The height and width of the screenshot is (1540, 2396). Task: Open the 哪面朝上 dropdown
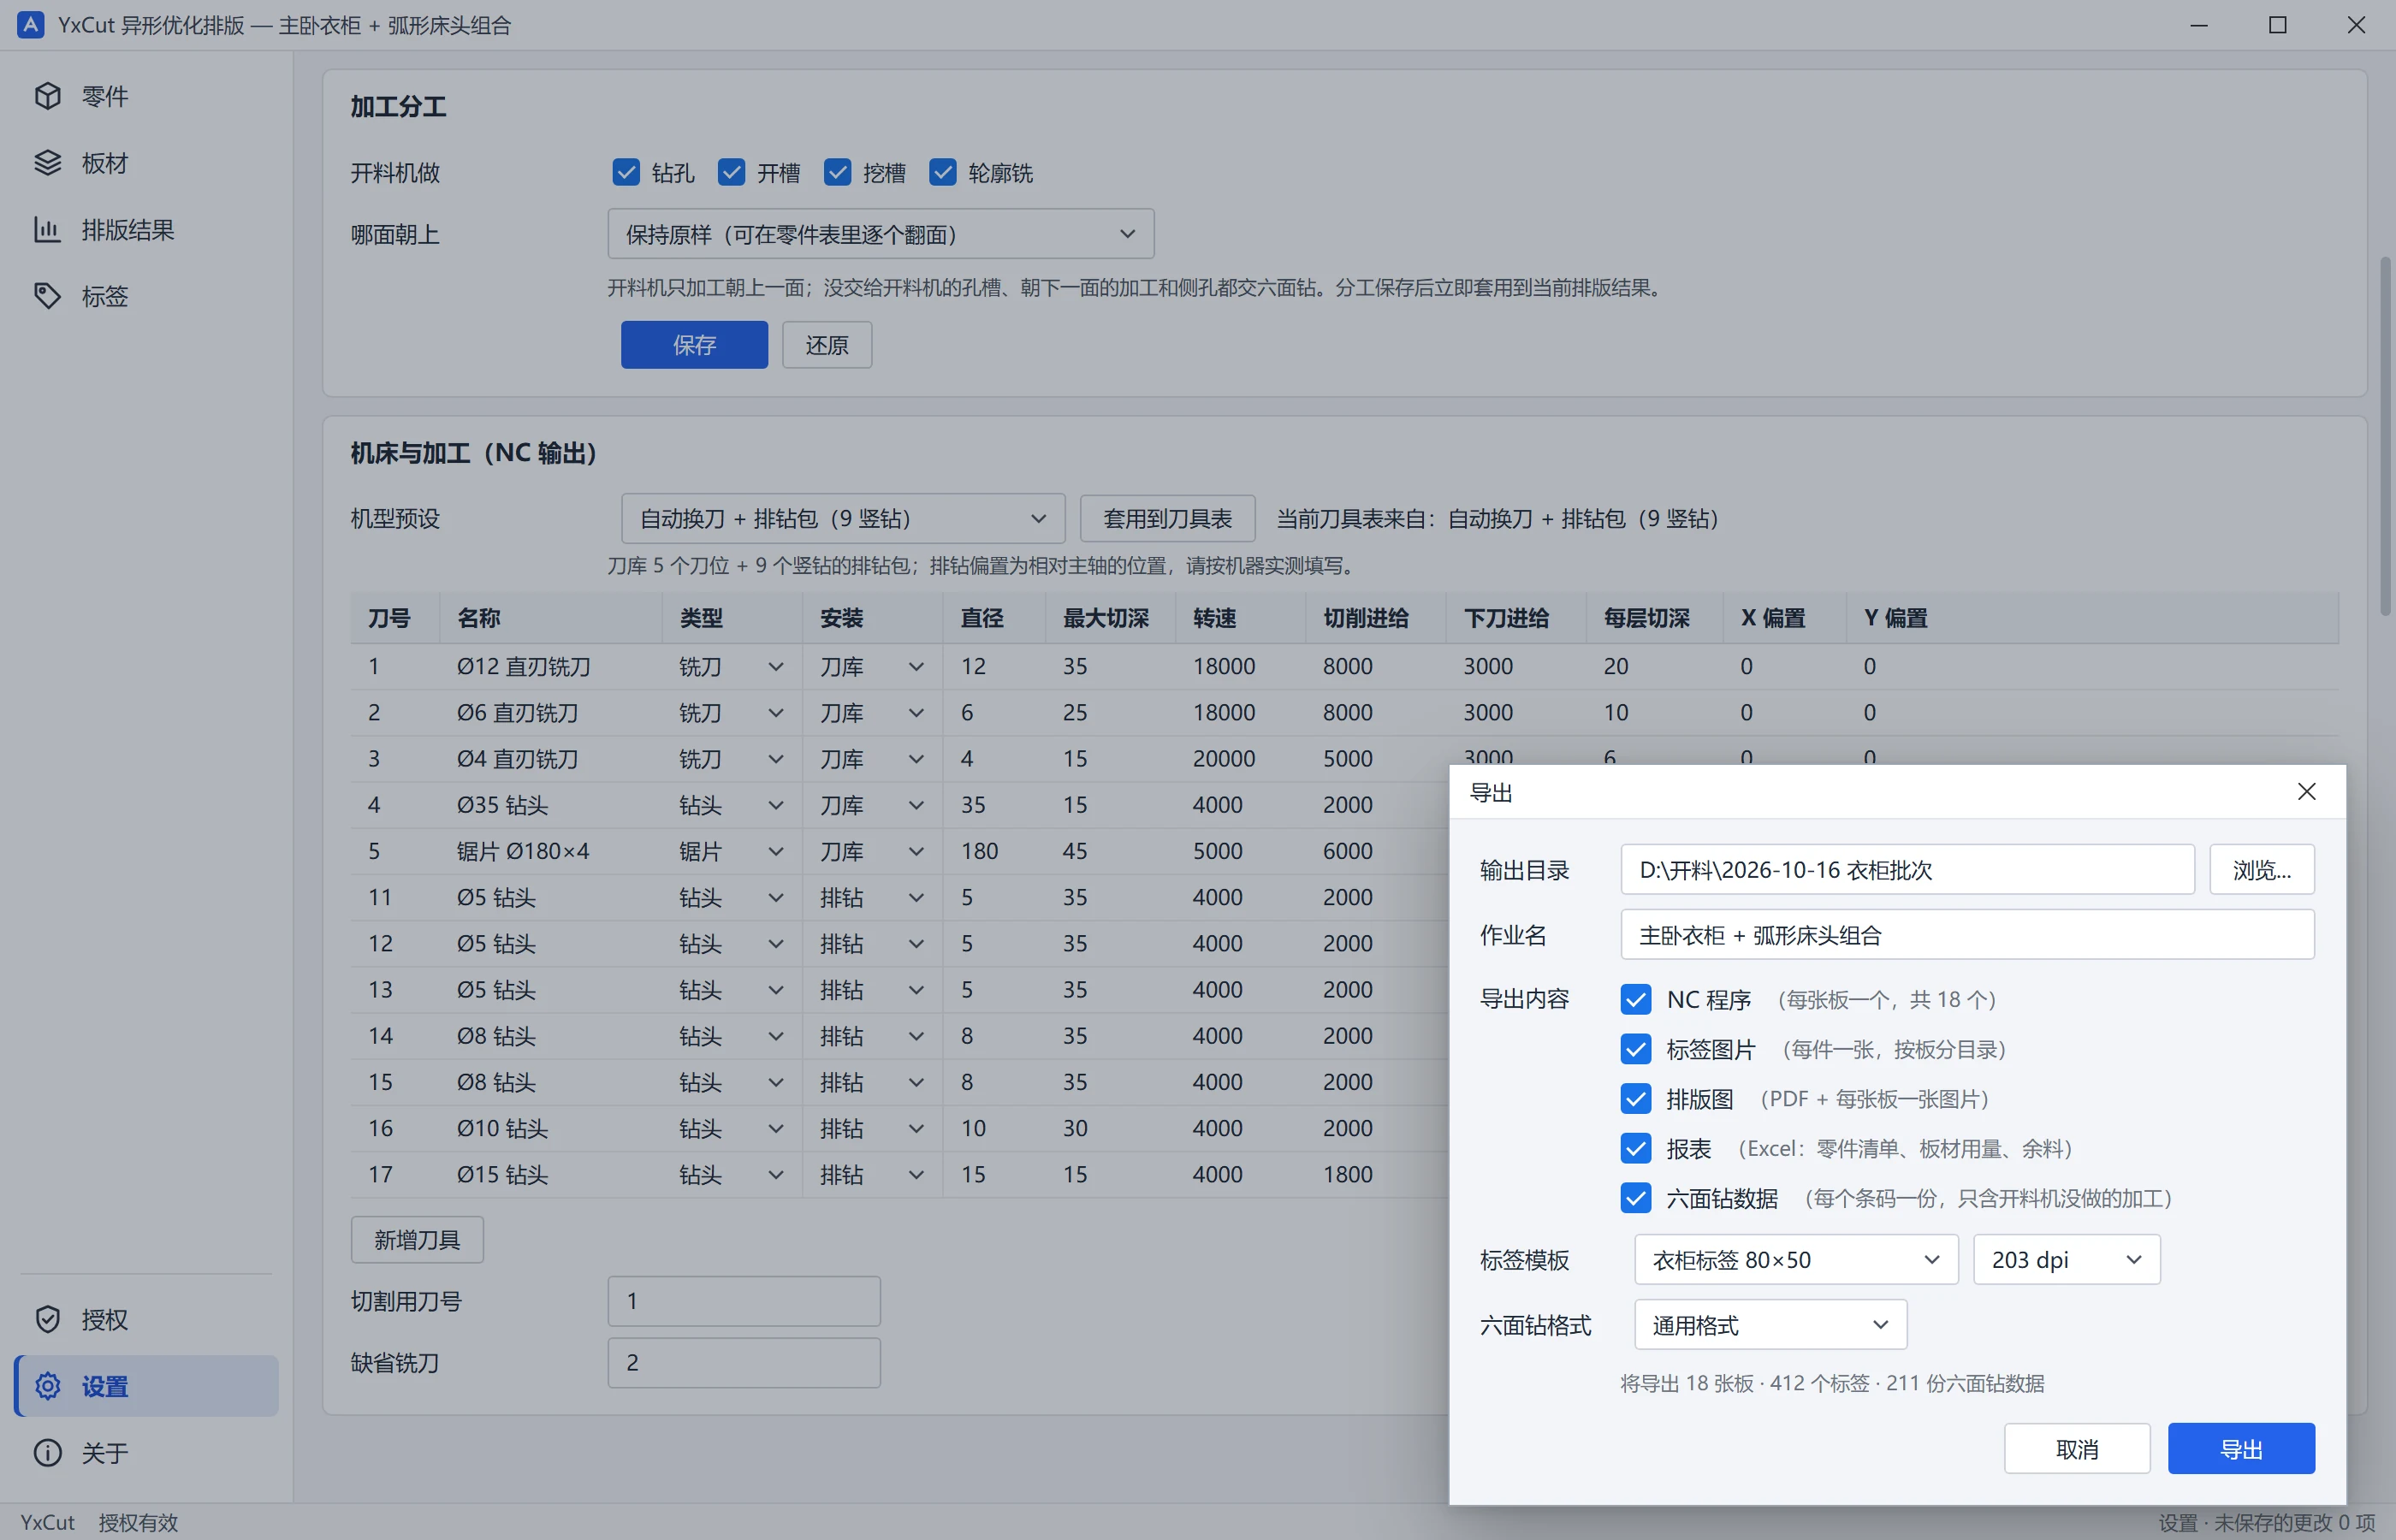click(881, 234)
